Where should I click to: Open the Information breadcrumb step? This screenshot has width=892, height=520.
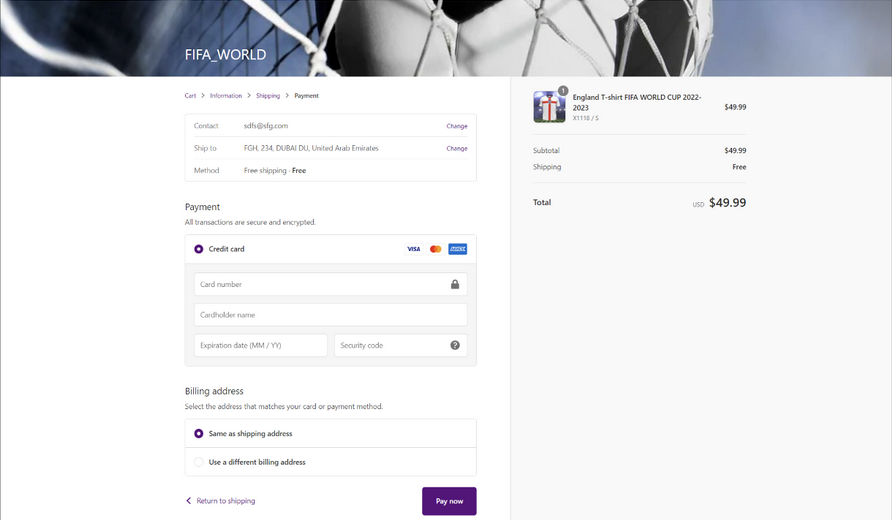click(x=226, y=96)
